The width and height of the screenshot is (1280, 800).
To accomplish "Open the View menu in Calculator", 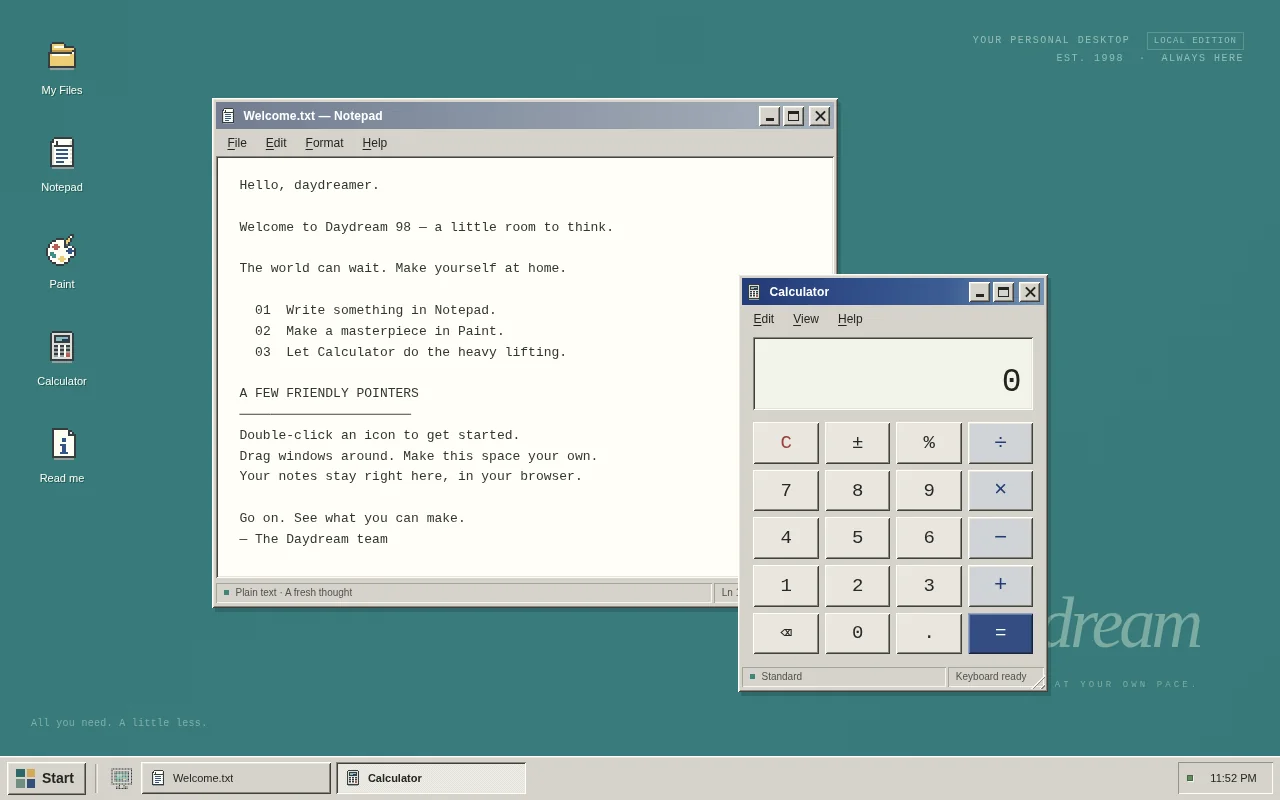I will [x=806, y=319].
